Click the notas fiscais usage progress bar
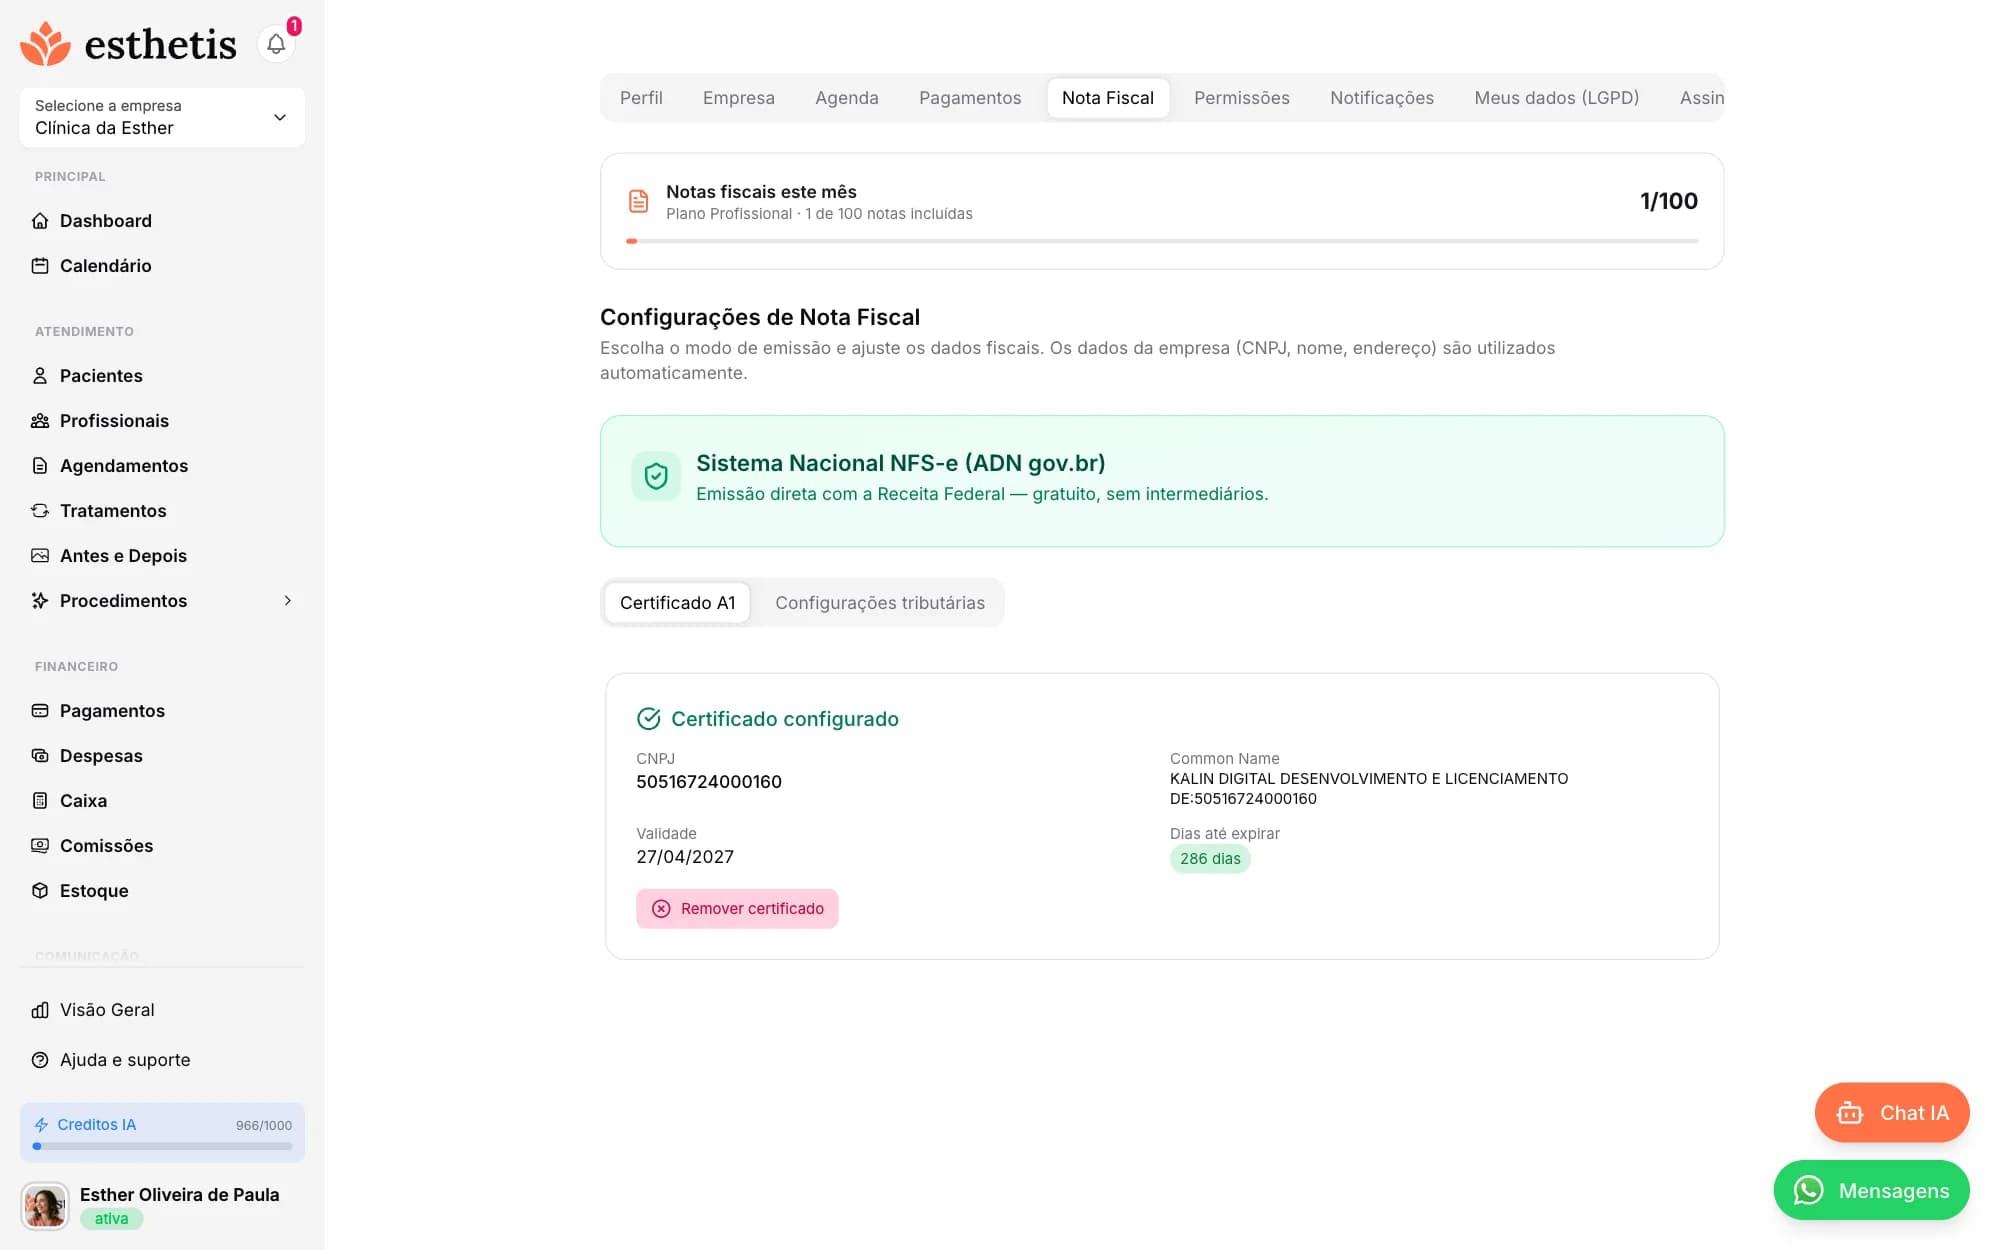 pos(1162,241)
